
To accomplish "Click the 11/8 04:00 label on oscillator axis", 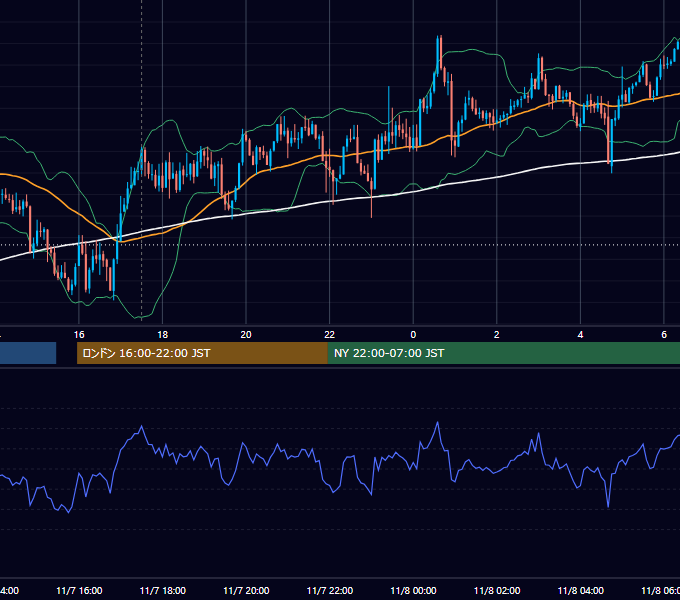I will point(581,591).
